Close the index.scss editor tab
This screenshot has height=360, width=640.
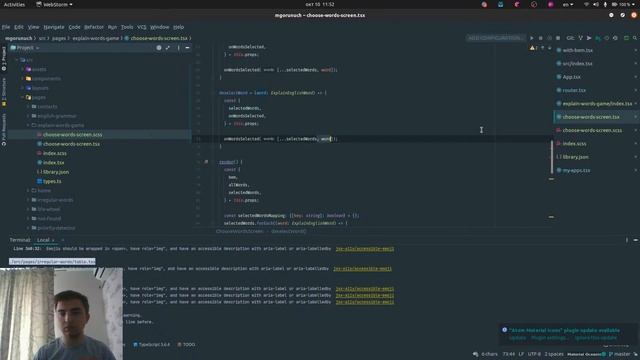636,144
